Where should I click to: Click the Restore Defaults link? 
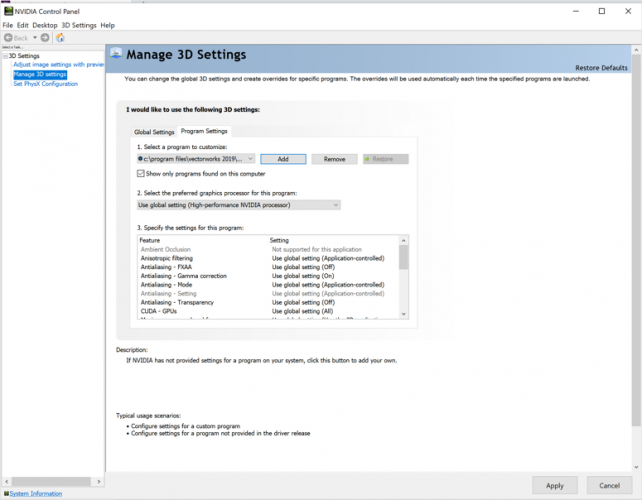[x=601, y=67]
